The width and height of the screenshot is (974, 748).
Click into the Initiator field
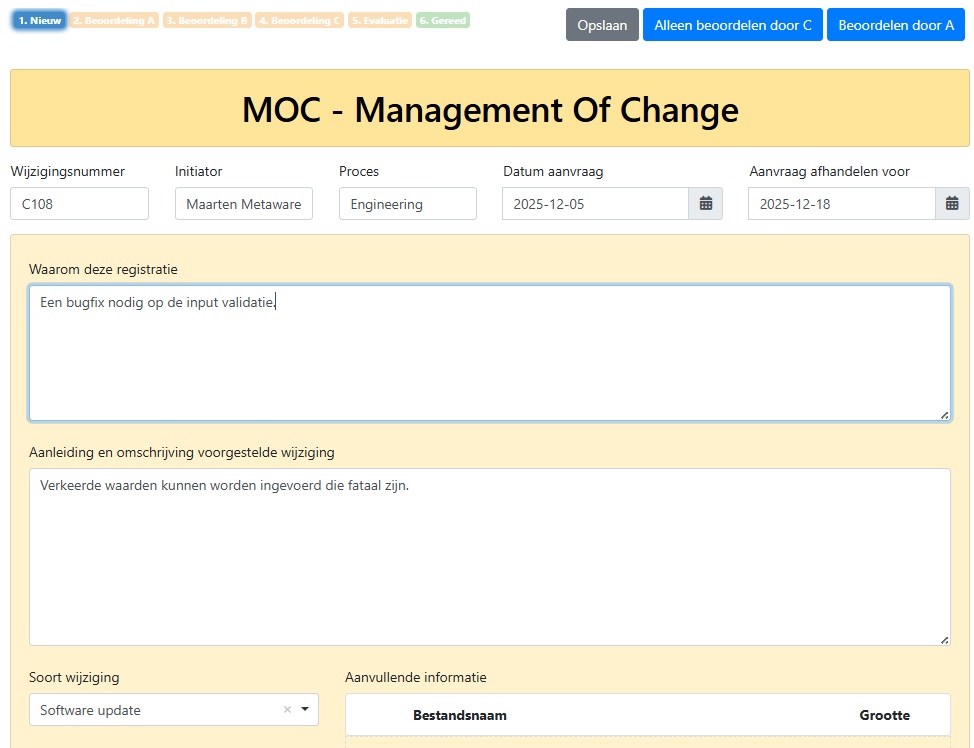point(244,204)
